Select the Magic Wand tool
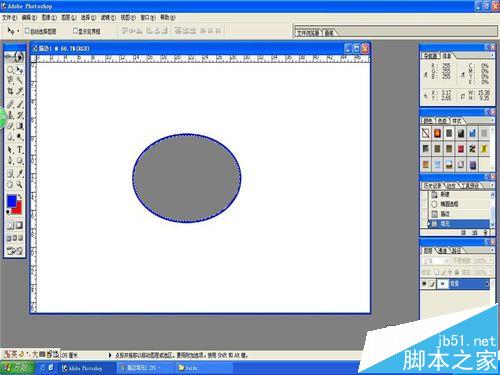500x375 pixels. click(x=20, y=80)
